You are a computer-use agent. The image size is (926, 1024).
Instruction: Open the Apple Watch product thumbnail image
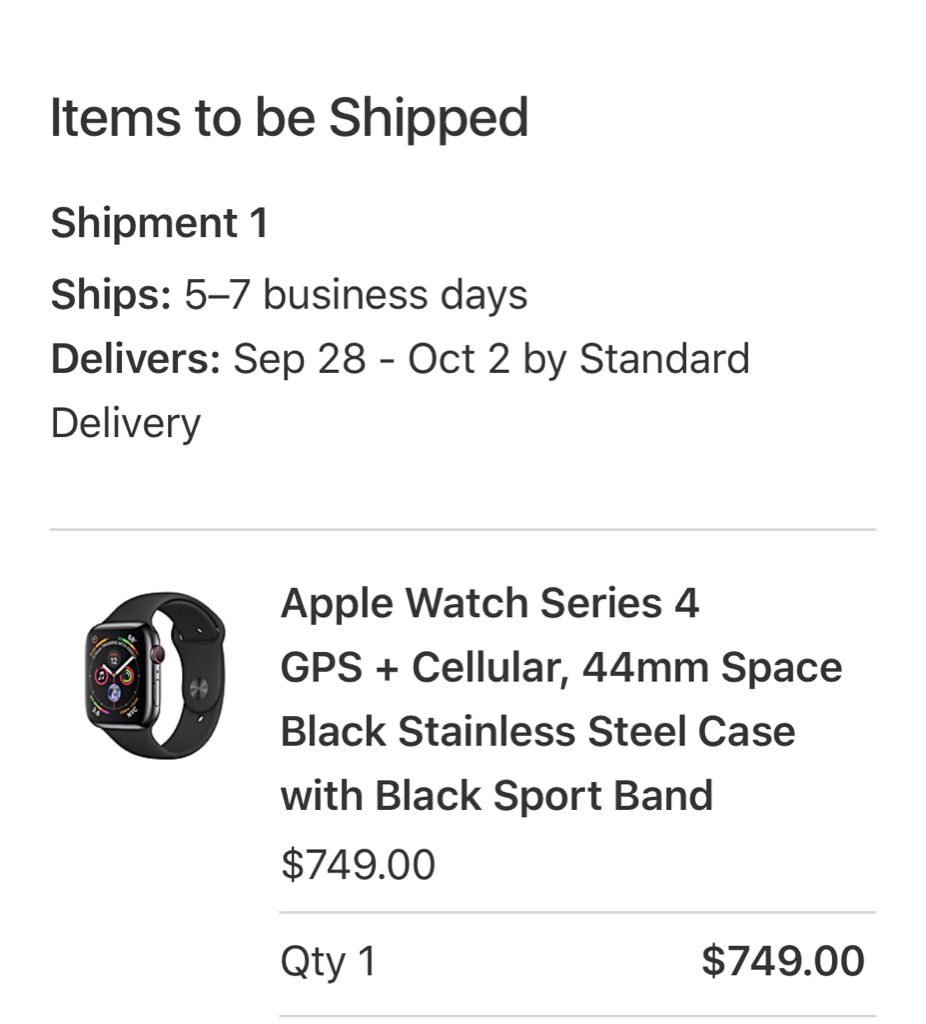click(x=155, y=675)
